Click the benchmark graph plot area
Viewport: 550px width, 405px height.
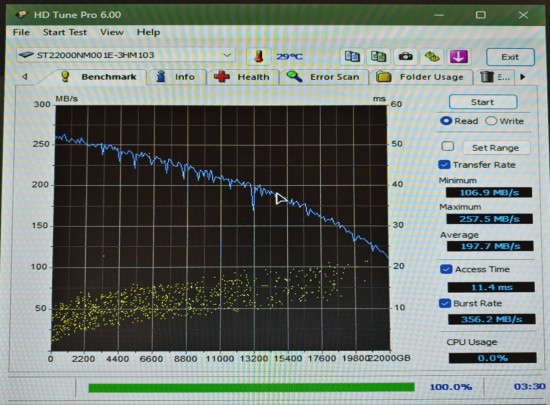click(x=221, y=228)
